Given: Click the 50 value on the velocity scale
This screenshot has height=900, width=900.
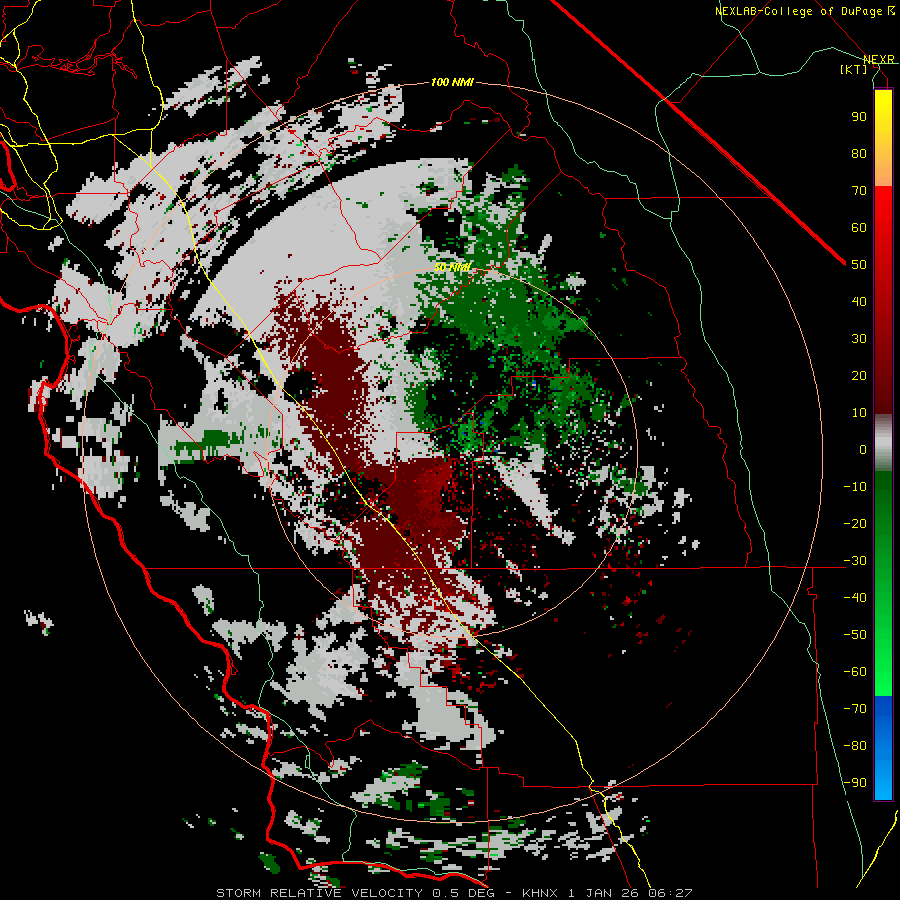Looking at the screenshot, I should 859,265.
